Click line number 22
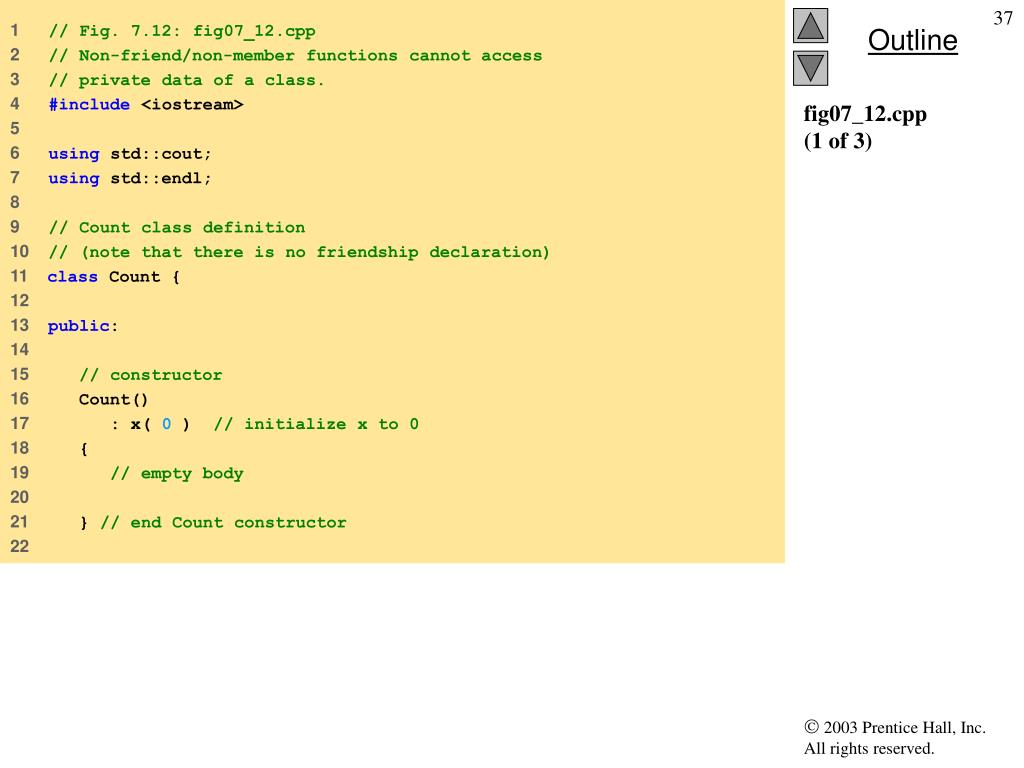 (20, 547)
